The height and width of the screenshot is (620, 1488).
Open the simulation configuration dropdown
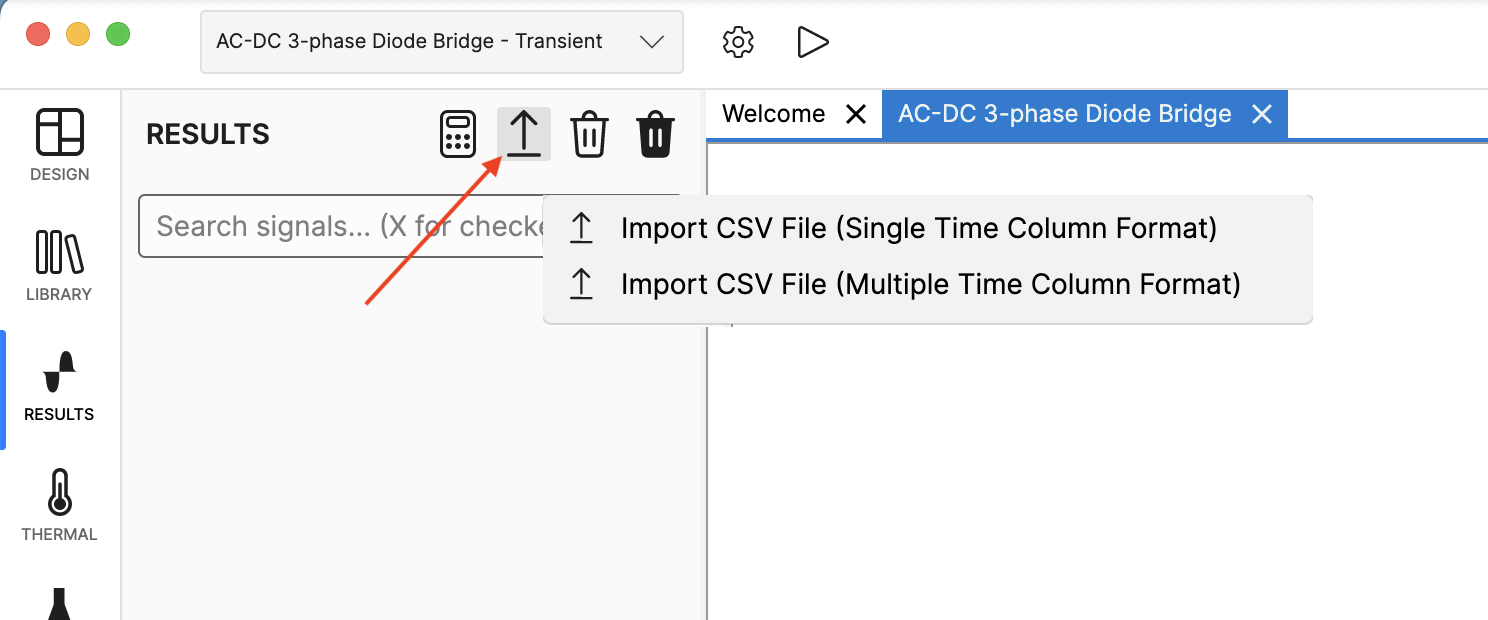pos(441,41)
